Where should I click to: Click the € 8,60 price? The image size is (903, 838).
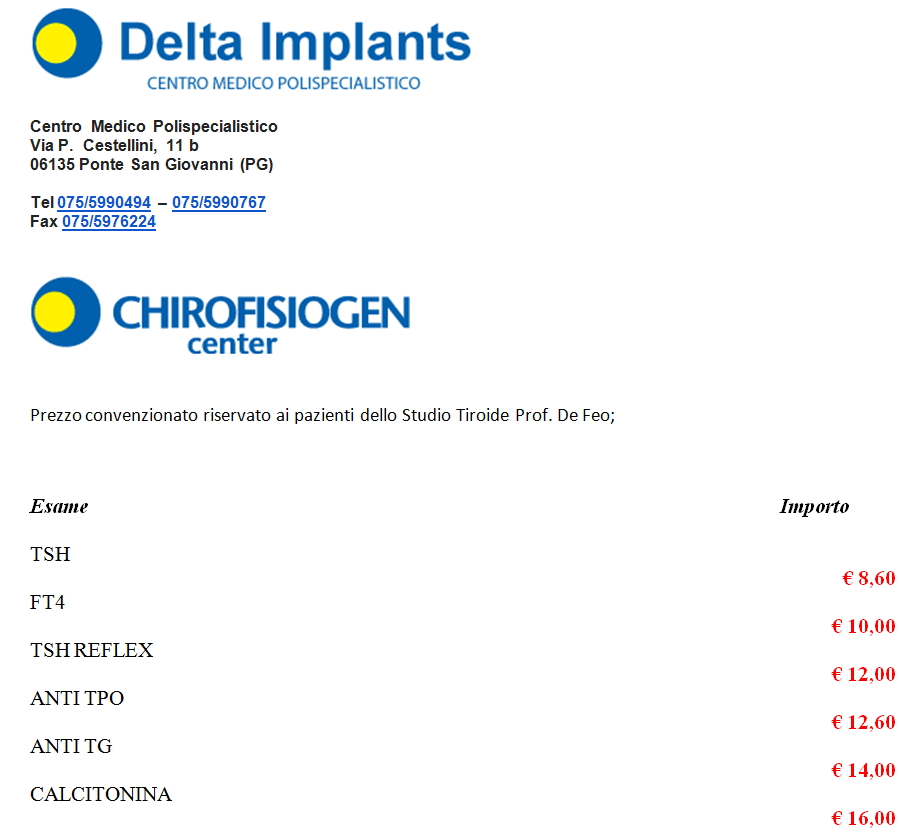[x=868, y=578]
